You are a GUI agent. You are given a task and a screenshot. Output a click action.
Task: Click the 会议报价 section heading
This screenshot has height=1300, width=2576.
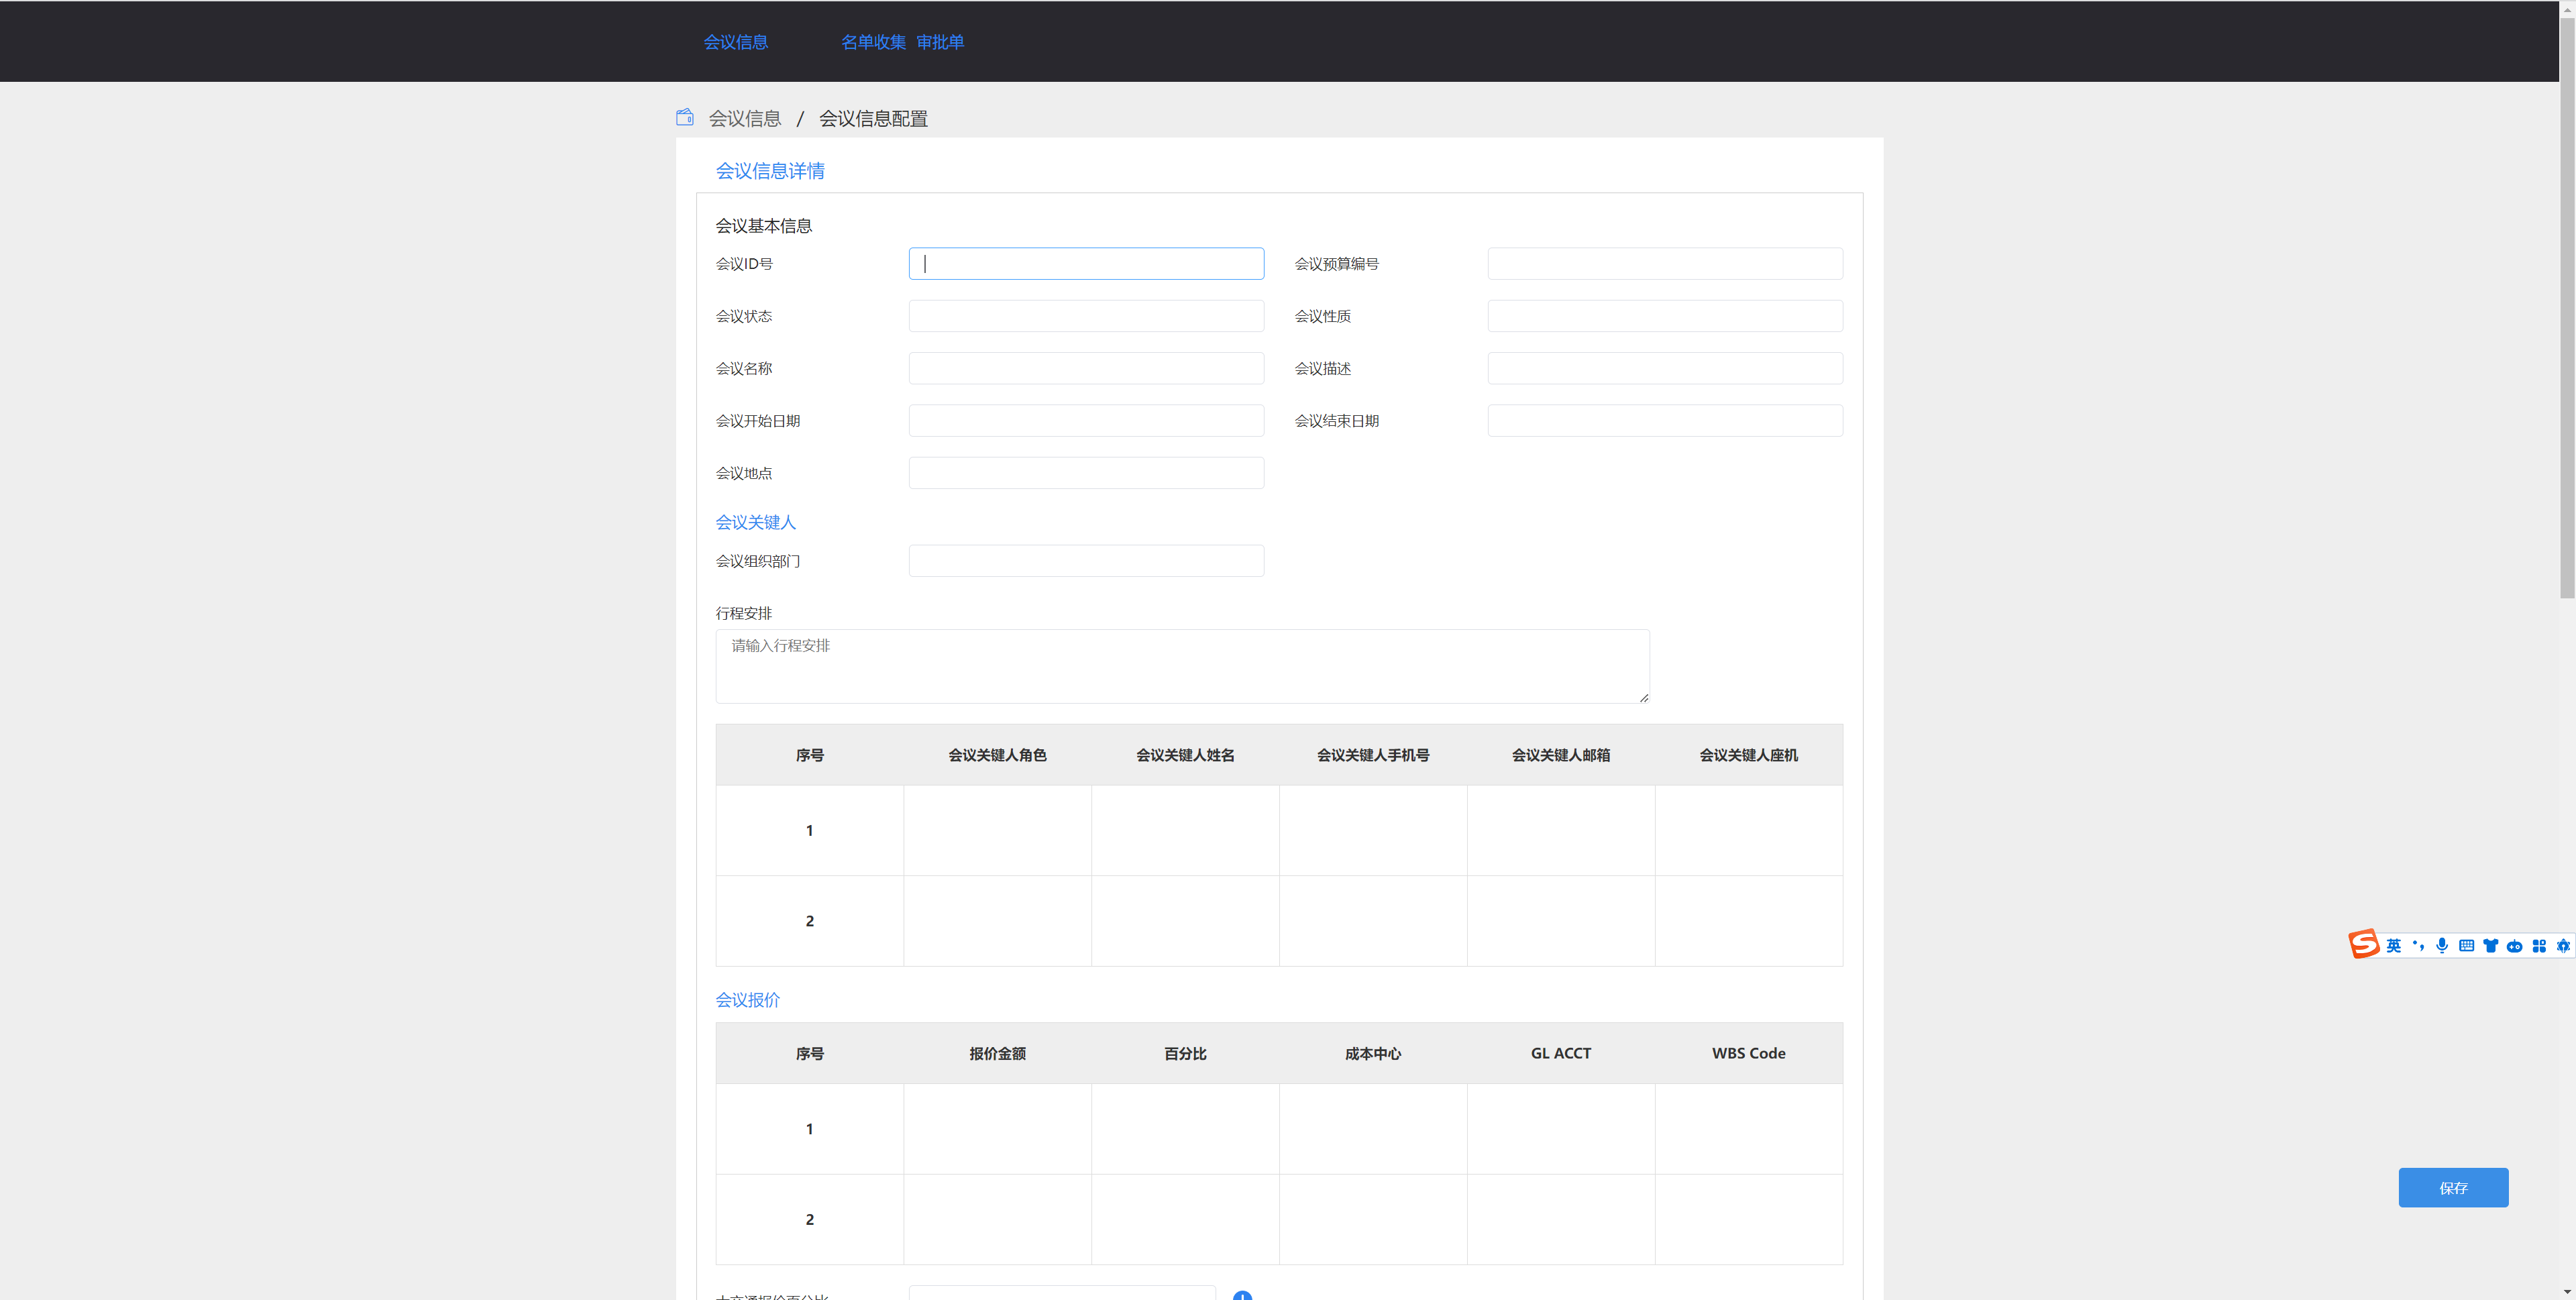point(747,1000)
